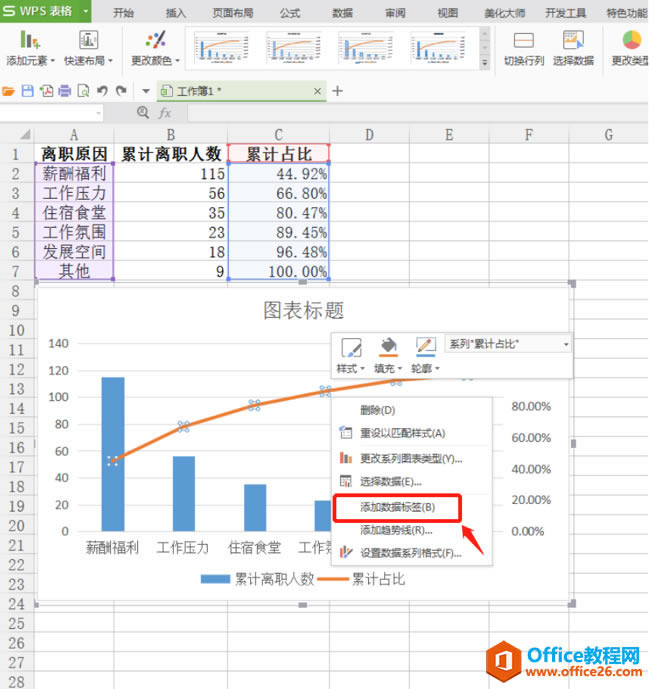649x689 pixels.
Task: Open the 数据 ribbon tab
Action: click(x=343, y=13)
